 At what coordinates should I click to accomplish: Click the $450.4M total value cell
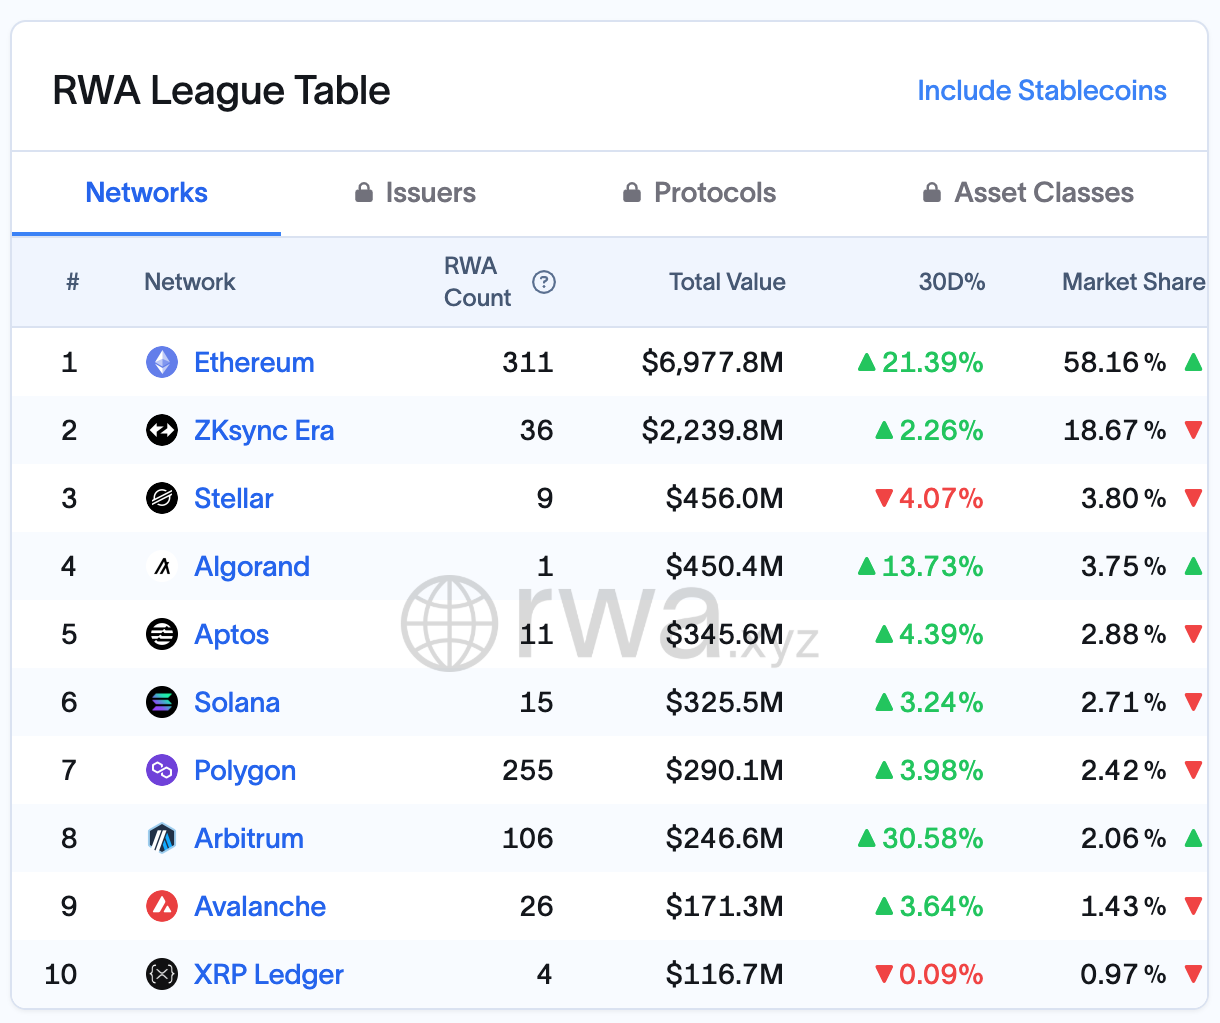pyautogui.click(x=725, y=566)
